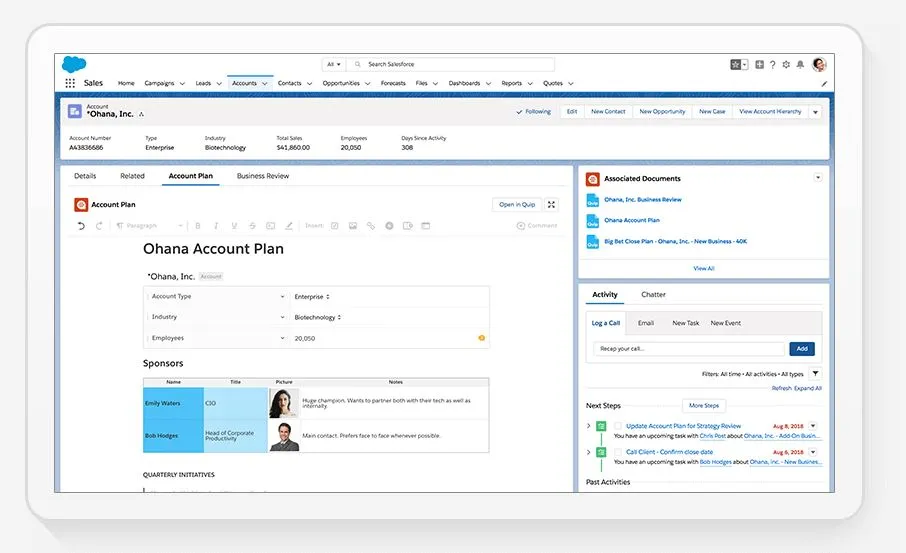Click the round Salesforce record insert icon
906x553 pixels.
tap(389, 226)
